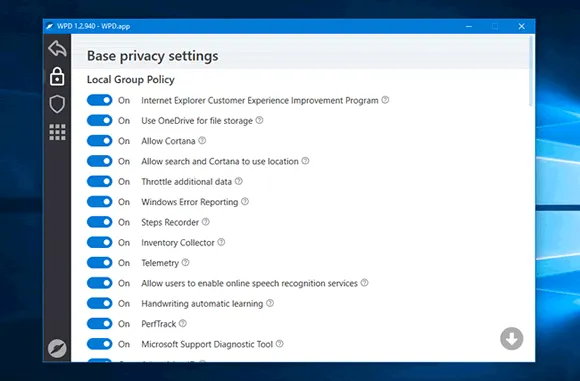The width and height of the screenshot is (580, 381).
Task: Toggle online speech recognition services switch
Action: 100,283
